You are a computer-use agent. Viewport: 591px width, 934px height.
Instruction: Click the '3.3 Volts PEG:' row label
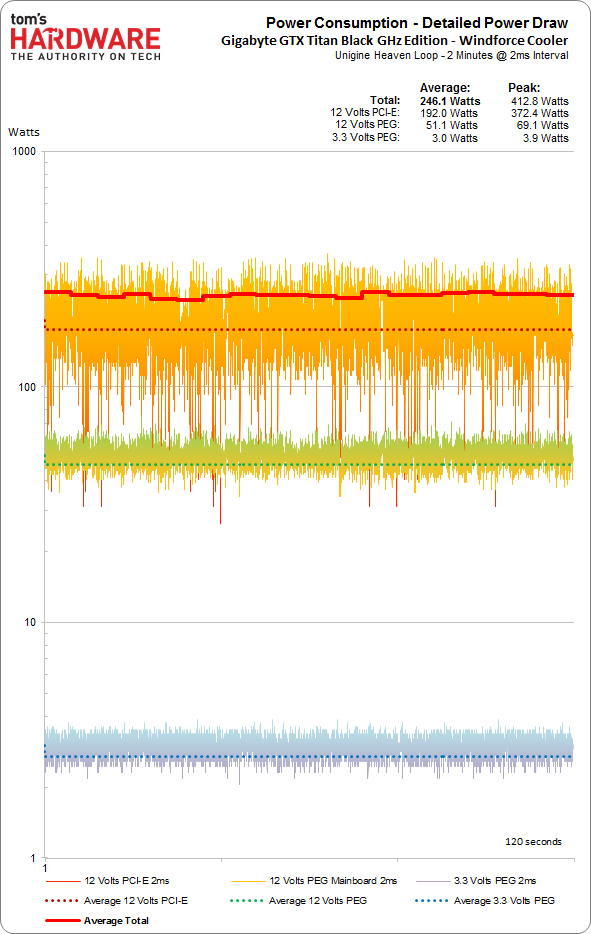tap(366, 137)
